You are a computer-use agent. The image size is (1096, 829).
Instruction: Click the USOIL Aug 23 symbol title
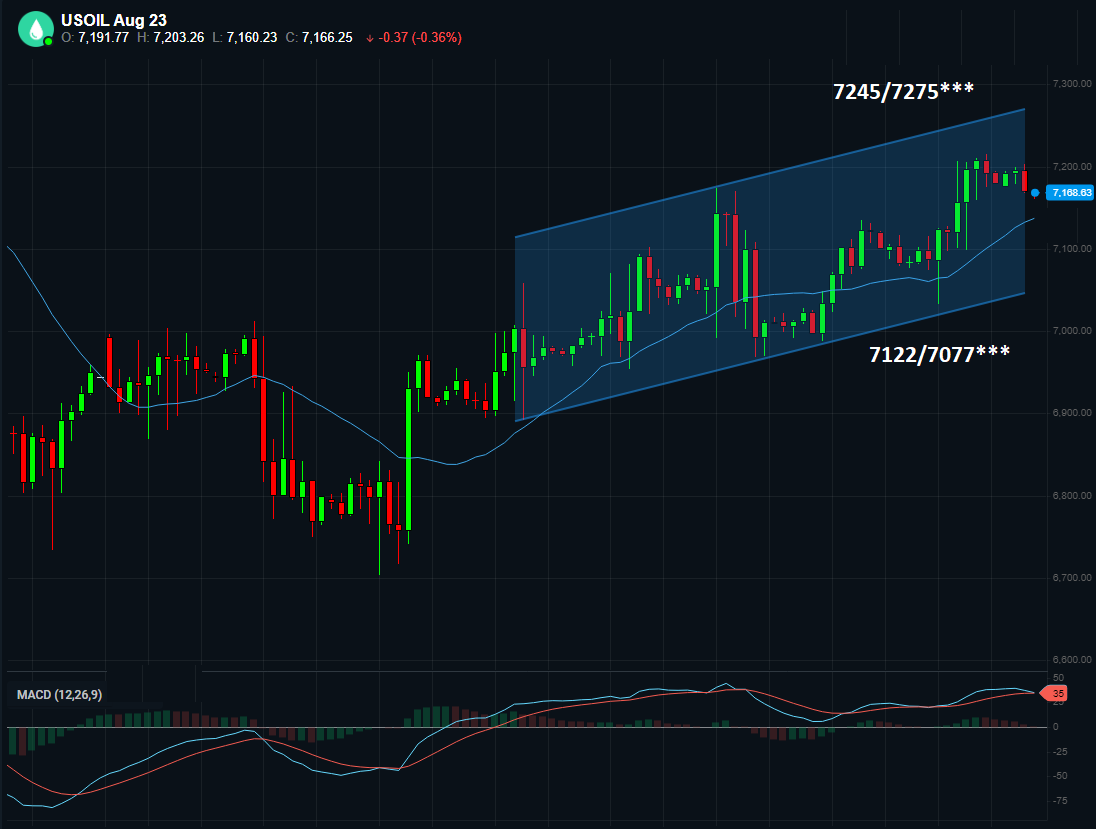114,20
